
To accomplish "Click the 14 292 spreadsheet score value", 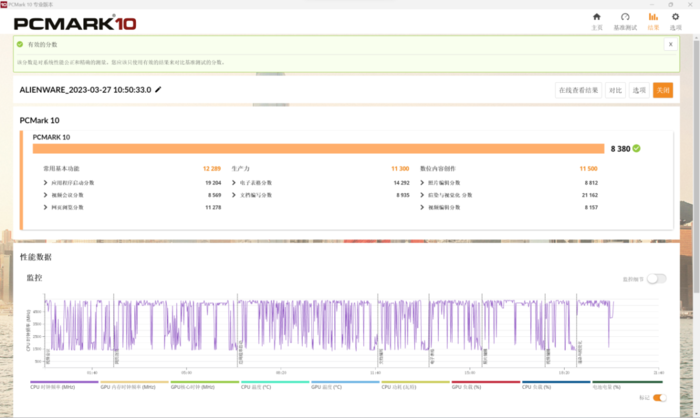I will click(x=401, y=183).
